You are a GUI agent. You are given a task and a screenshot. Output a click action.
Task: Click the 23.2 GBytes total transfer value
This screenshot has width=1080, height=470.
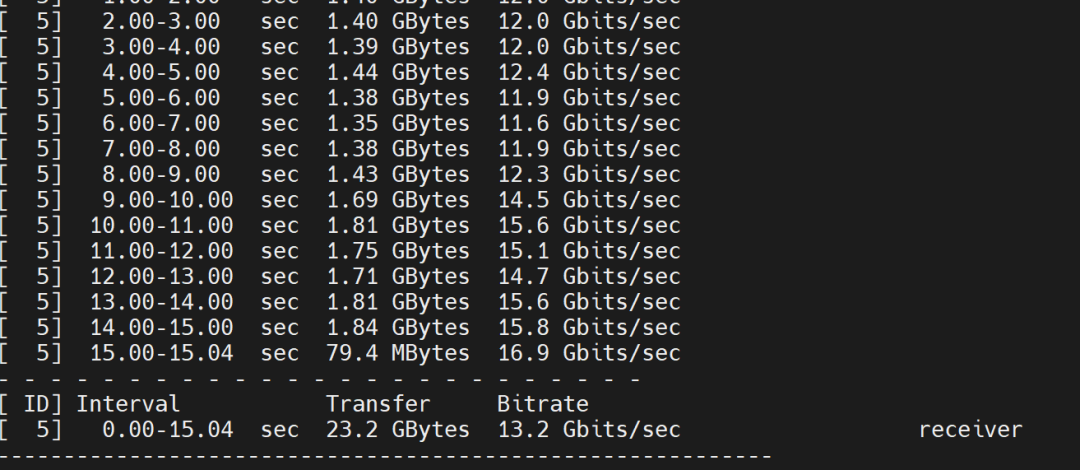(x=398, y=429)
